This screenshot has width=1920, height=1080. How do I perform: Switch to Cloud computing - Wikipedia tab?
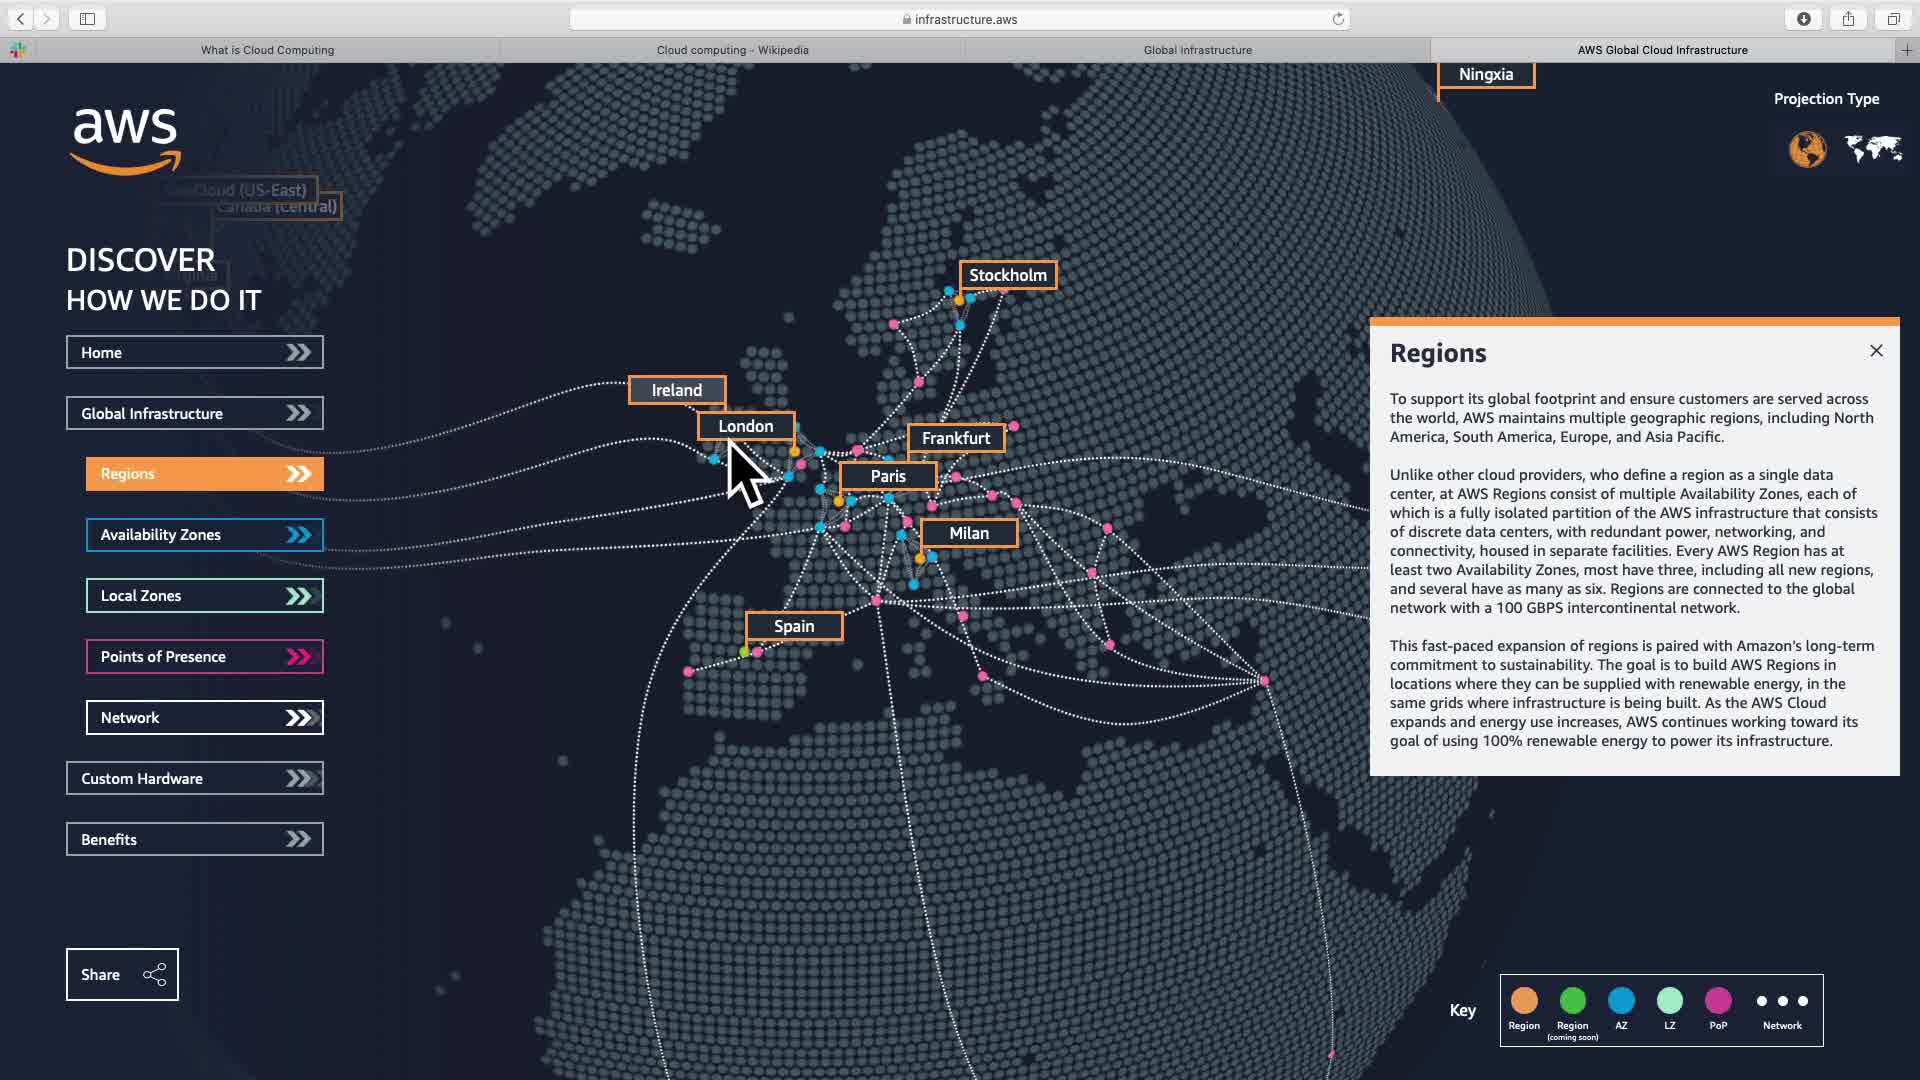(732, 50)
